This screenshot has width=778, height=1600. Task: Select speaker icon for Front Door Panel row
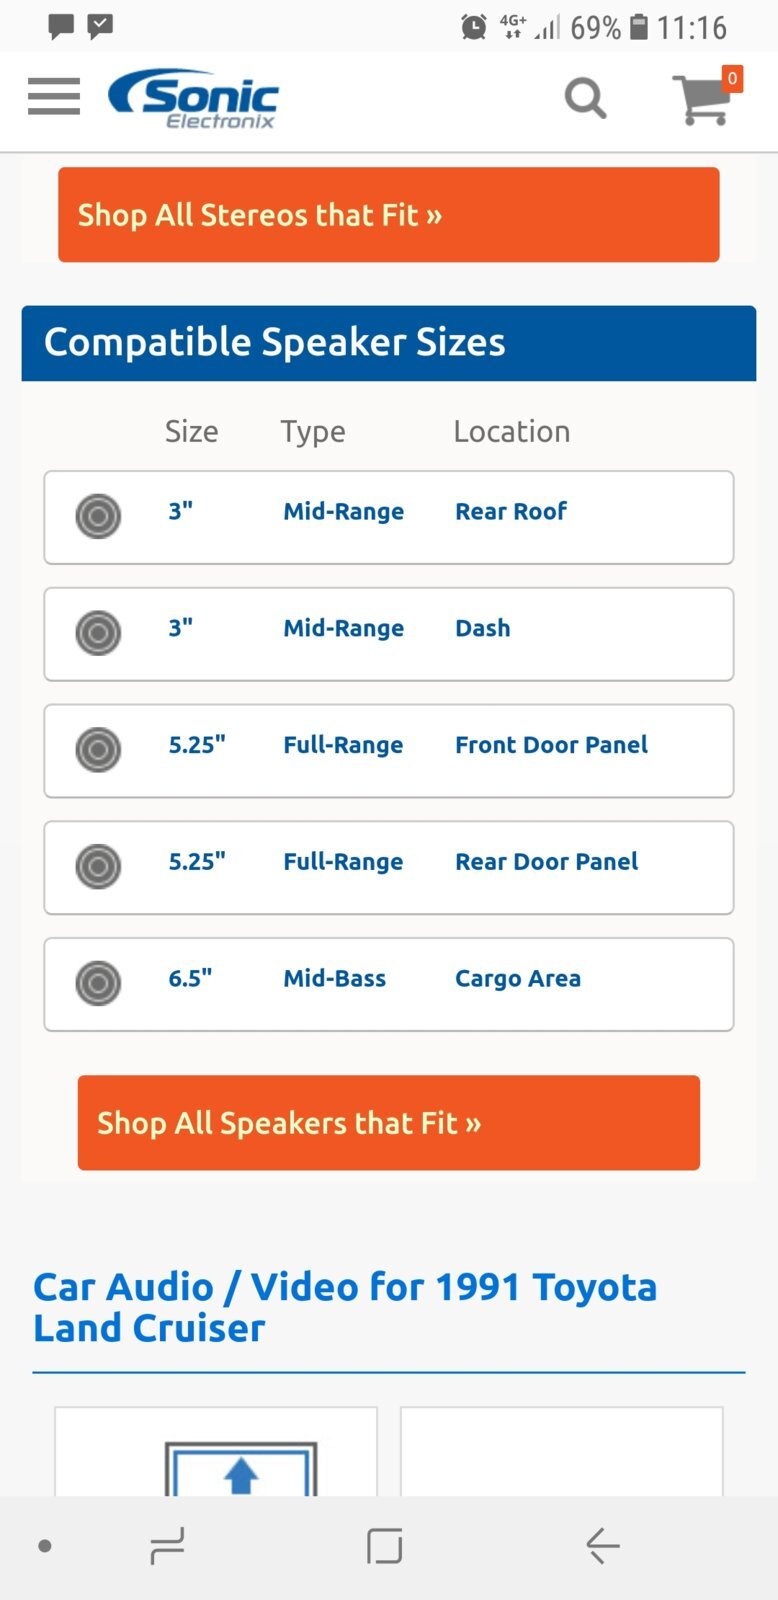click(98, 750)
